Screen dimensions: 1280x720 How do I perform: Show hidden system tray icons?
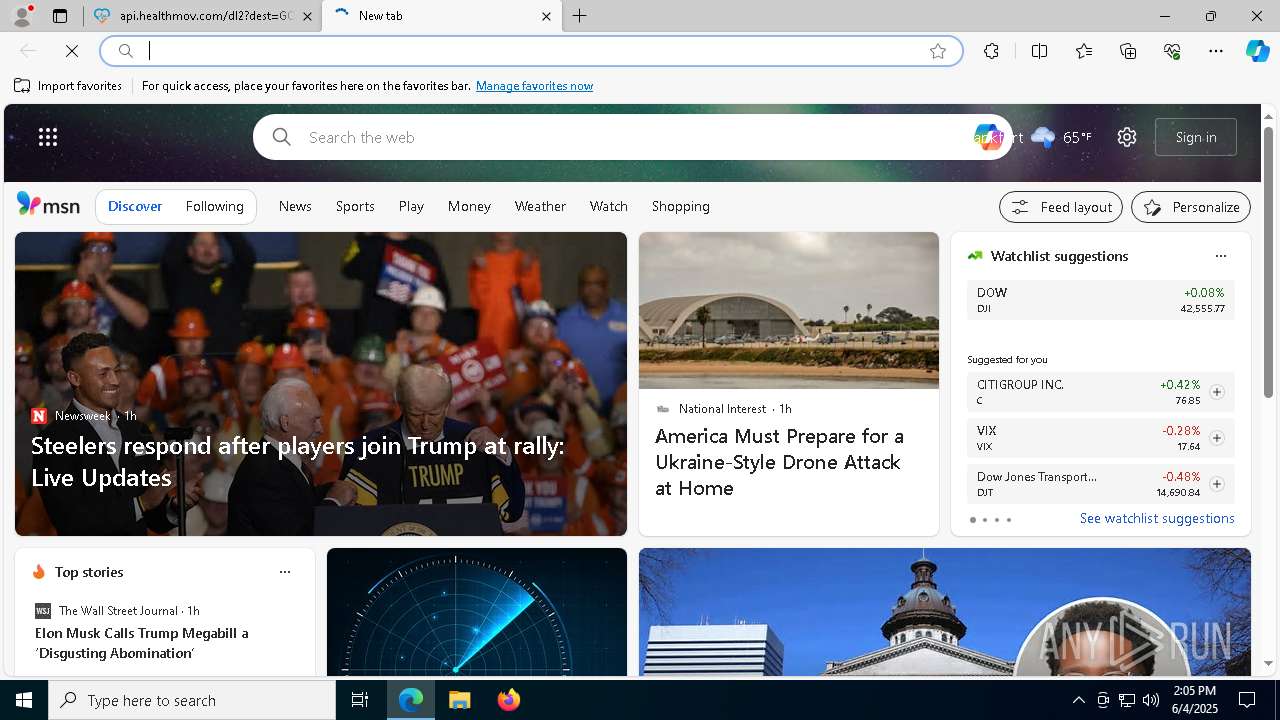pyautogui.click(x=1078, y=700)
